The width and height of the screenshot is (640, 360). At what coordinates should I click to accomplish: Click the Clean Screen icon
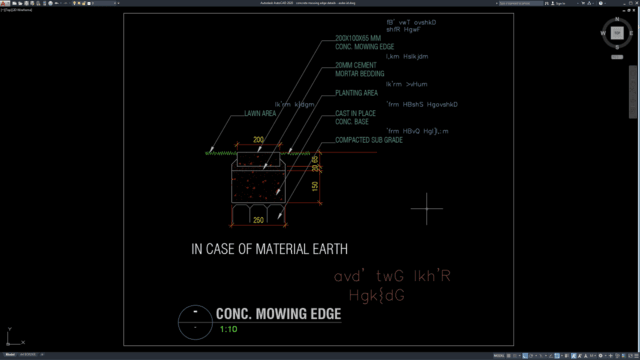pyautogui.click(x=630, y=356)
